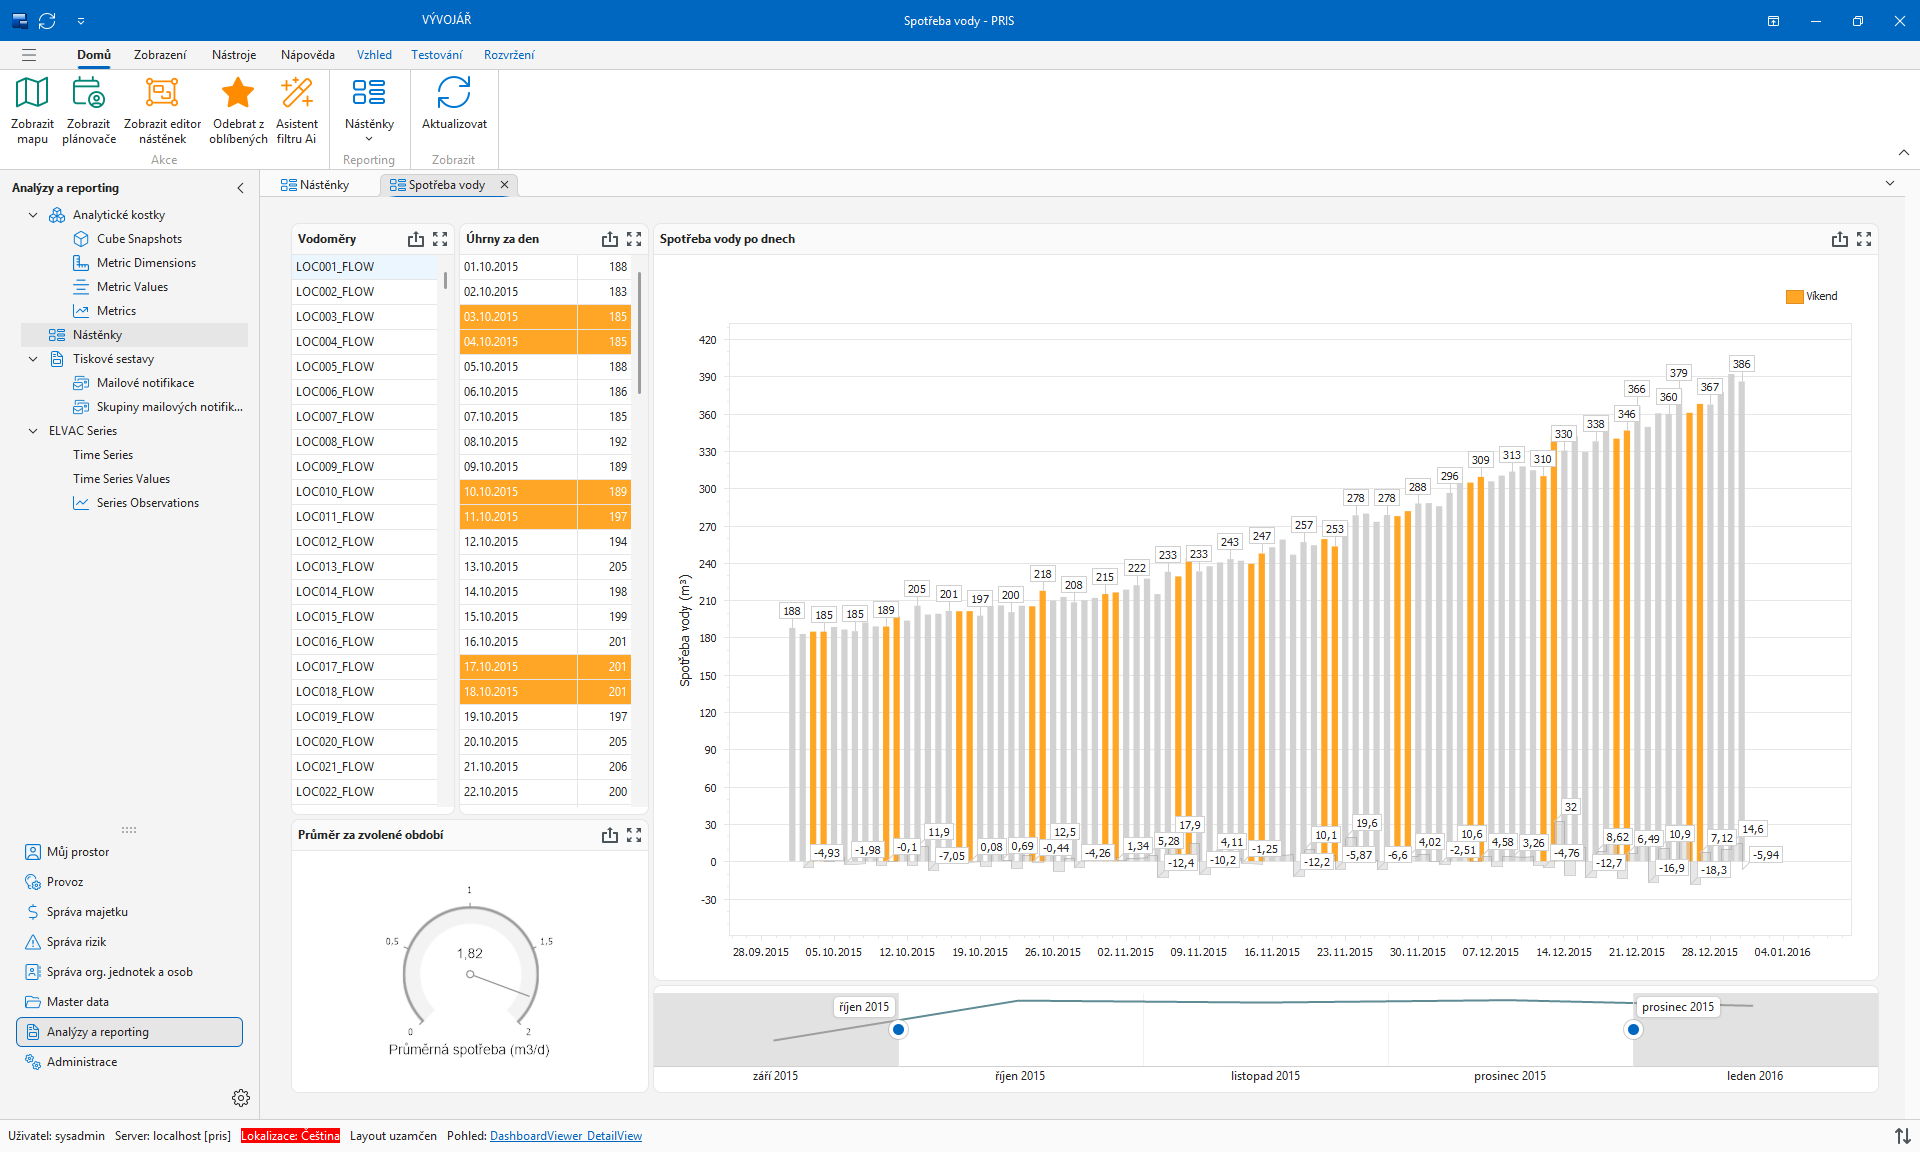Click the Víkend orange legend swatch
1920x1152 pixels.
(1794, 297)
